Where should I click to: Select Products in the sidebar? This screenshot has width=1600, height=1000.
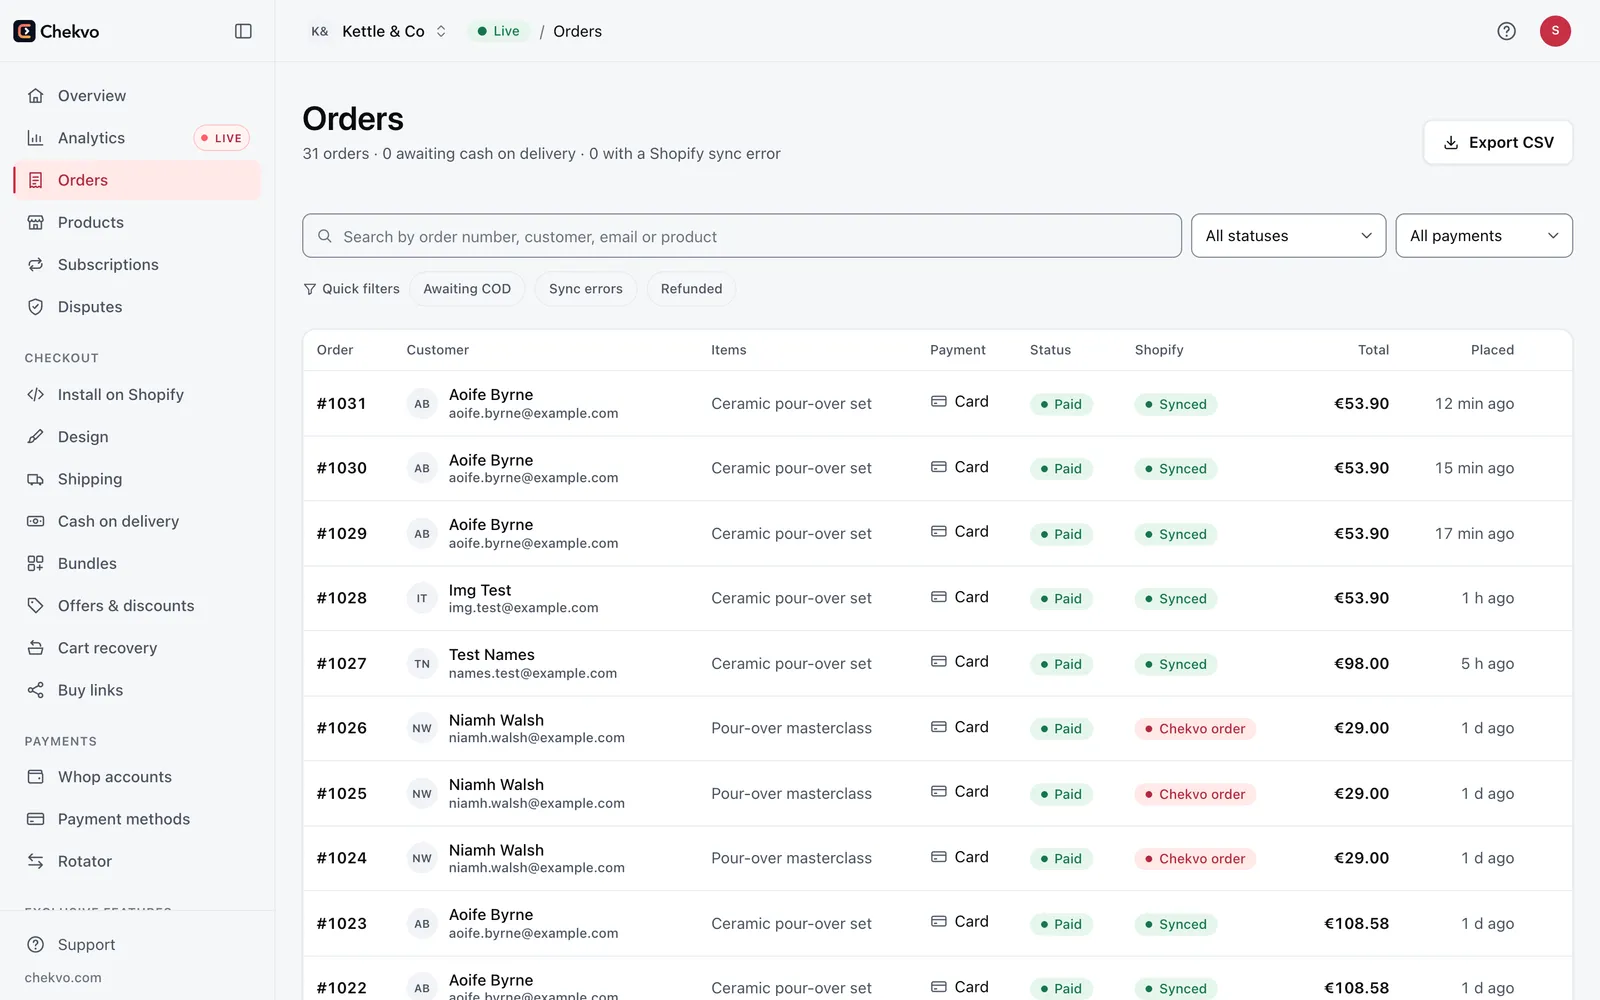click(137, 222)
